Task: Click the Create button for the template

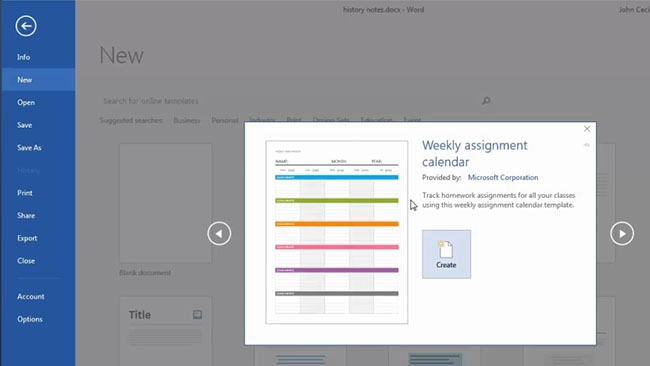Action: pos(446,254)
